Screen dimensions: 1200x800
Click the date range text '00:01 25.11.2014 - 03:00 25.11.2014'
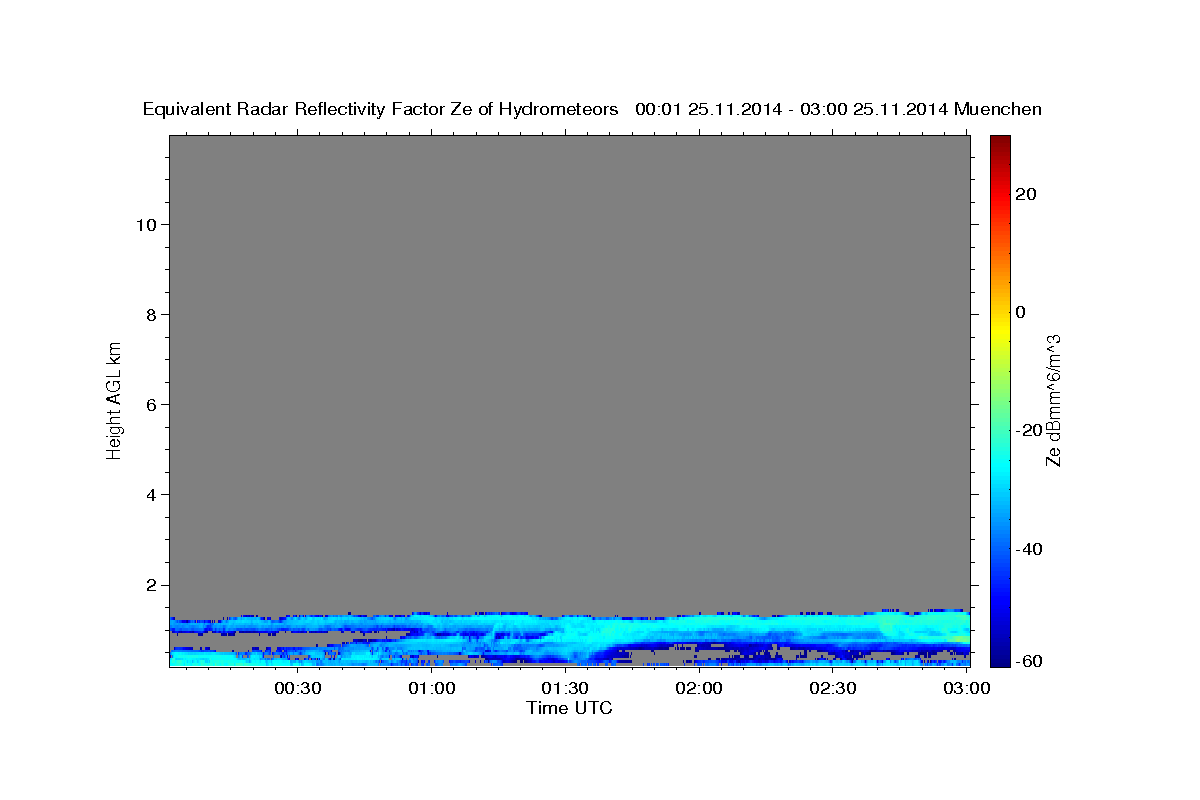[x=793, y=109]
